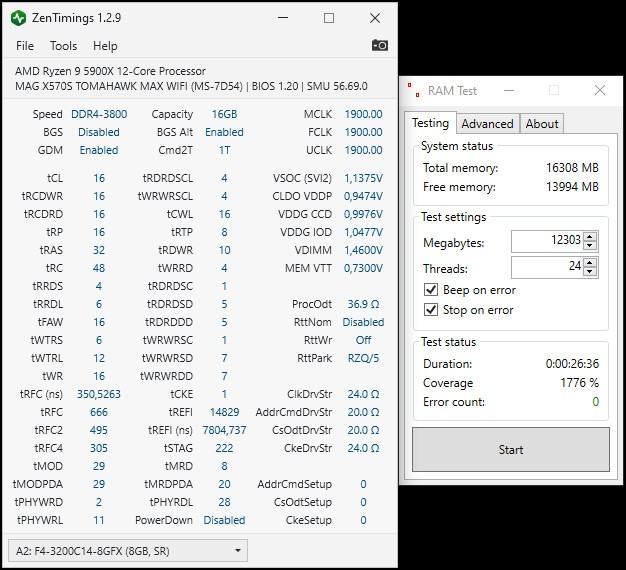Click the 16GB capacity value
The image size is (626, 570).
(x=224, y=114)
